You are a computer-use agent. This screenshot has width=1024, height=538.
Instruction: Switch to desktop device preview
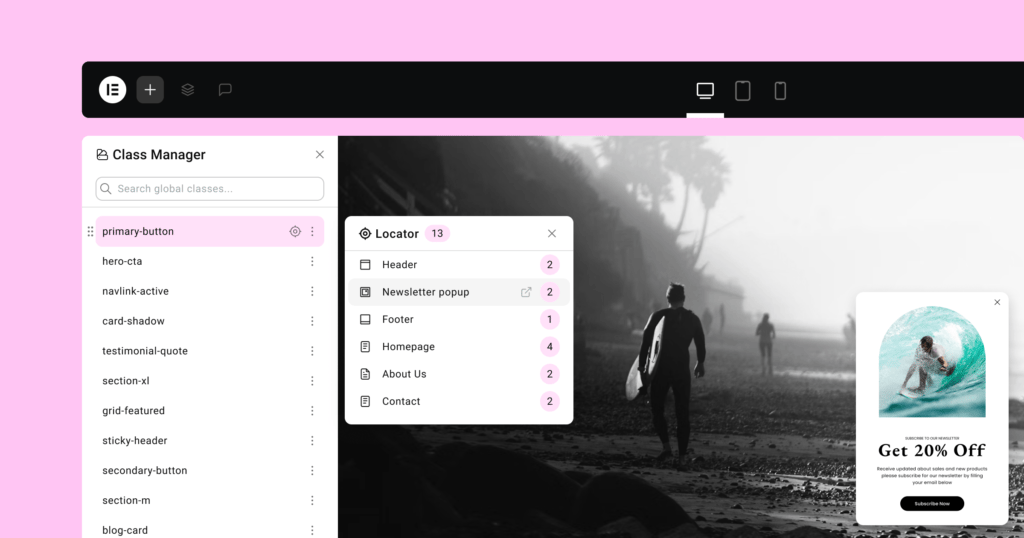(x=705, y=91)
